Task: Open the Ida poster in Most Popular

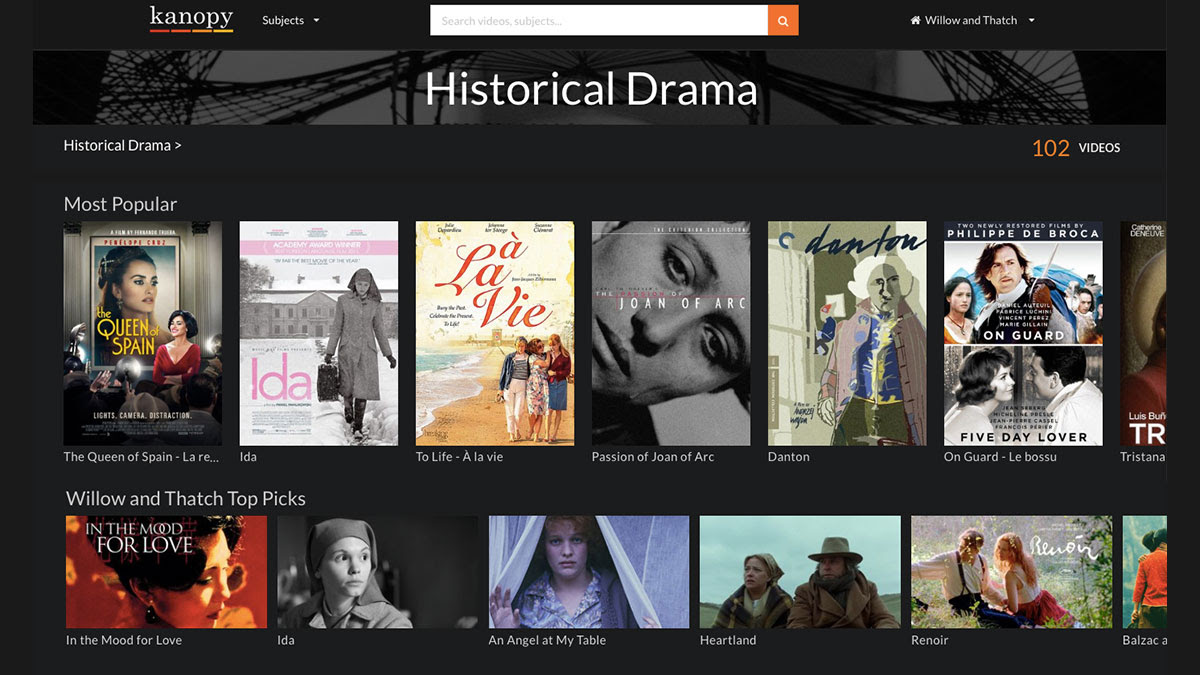Action: pos(319,333)
